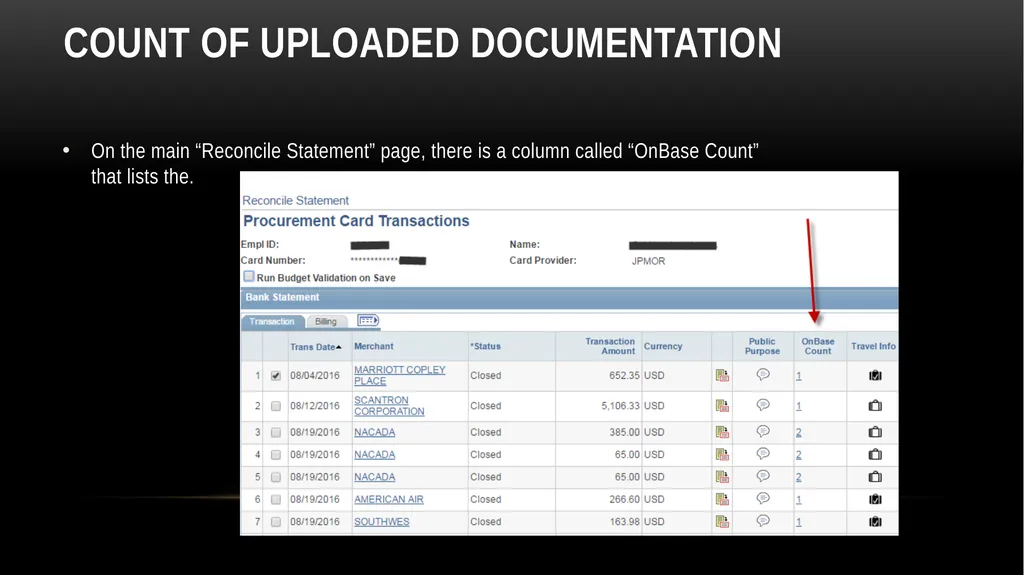Open distribution icon for Southwes row
This screenshot has height=575, width=1024.
tap(722, 521)
